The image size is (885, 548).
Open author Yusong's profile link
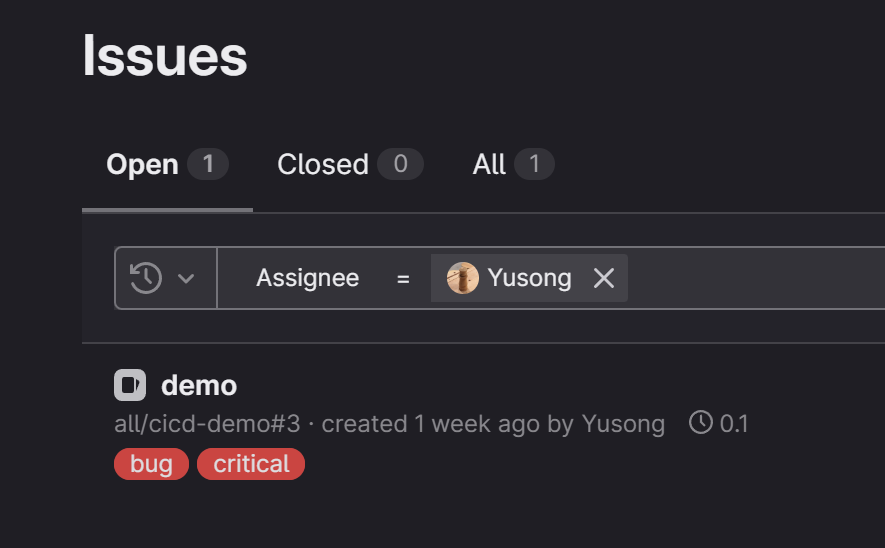click(623, 424)
